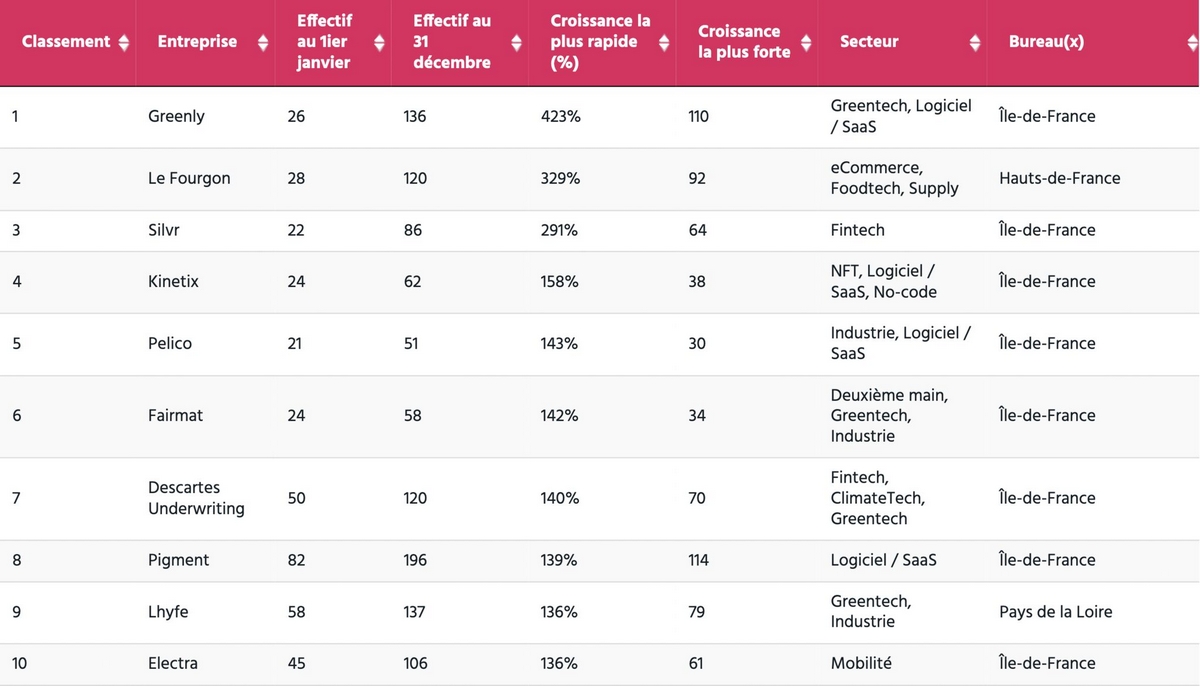The height and width of the screenshot is (686, 1200).
Task: Click the Entreprise header label
Action: pyautogui.click(x=197, y=42)
